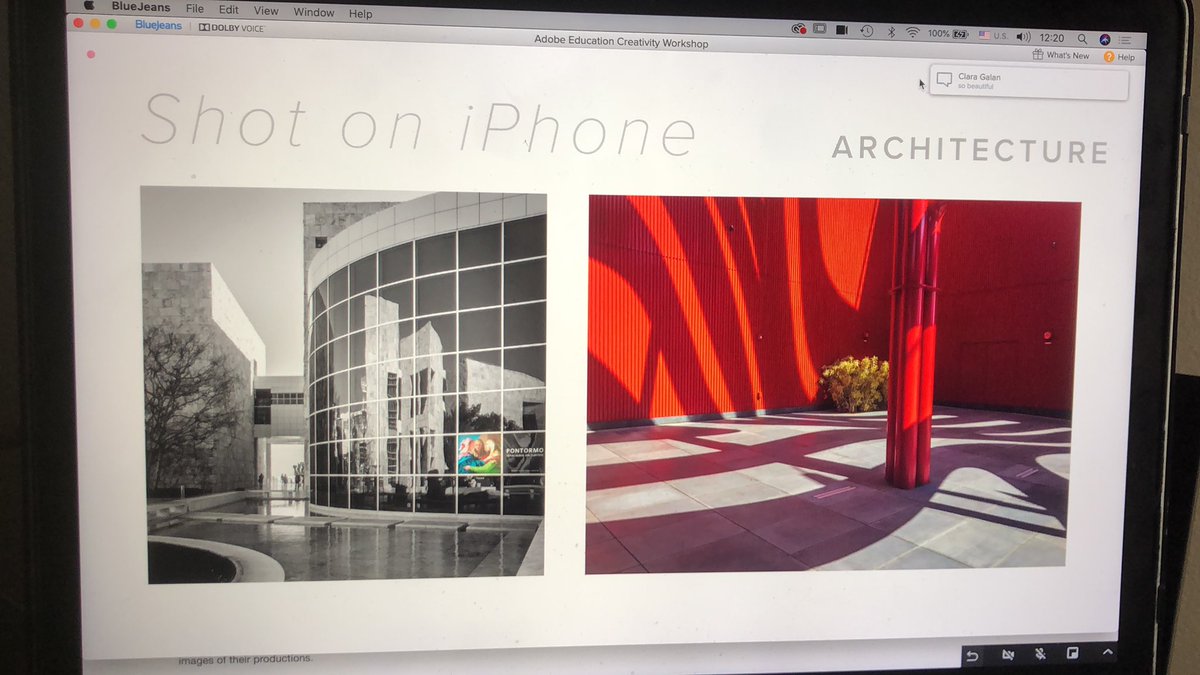Click the 12:20 clock
Image resolution: width=1200 pixels, height=675 pixels.
(x=1054, y=37)
